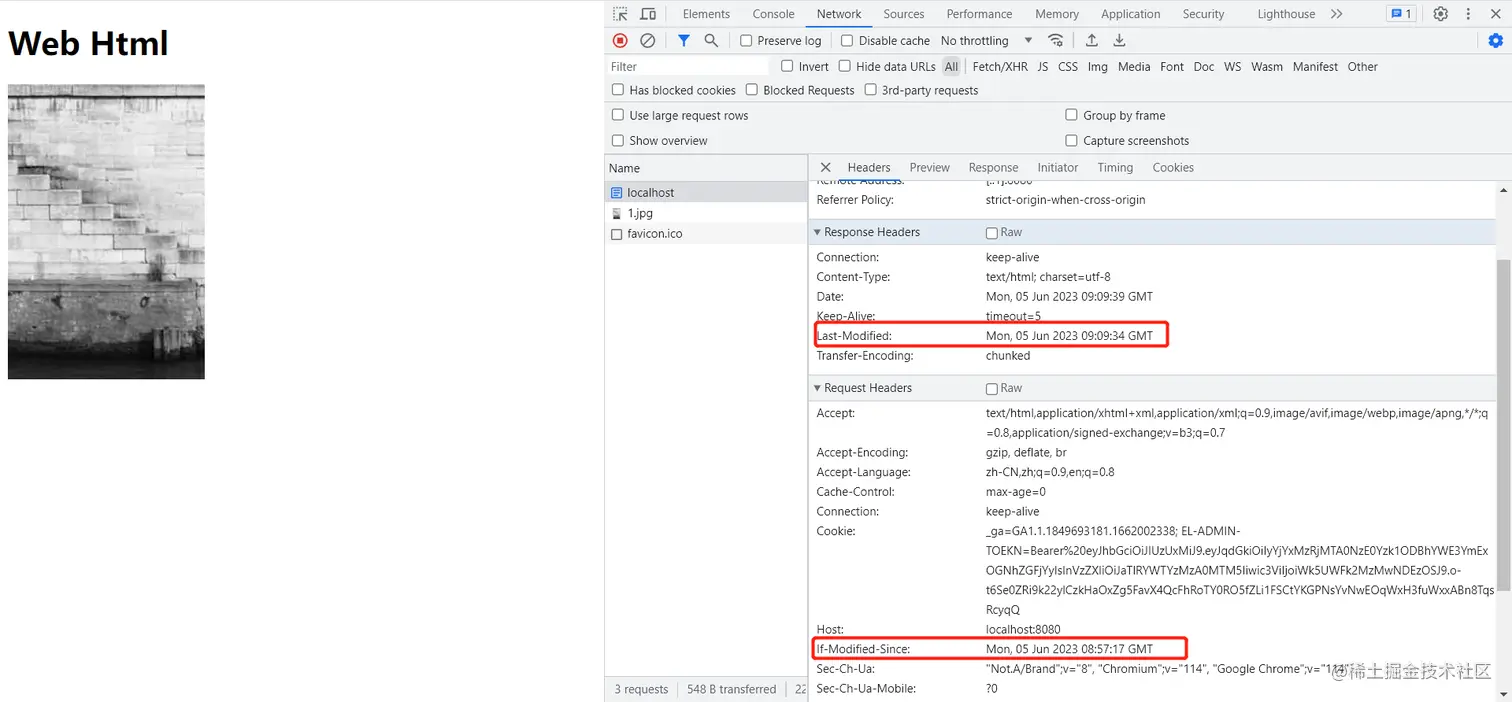Viewport: 1512px width, 702px height.
Task: Open network search magnifier icon
Action: pyautogui.click(x=711, y=40)
